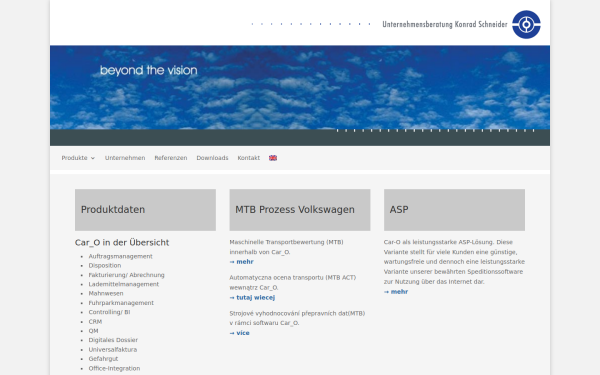The height and width of the screenshot is (375, 600).
Task: Click the ASP heading box
Action: click(454, 210)
